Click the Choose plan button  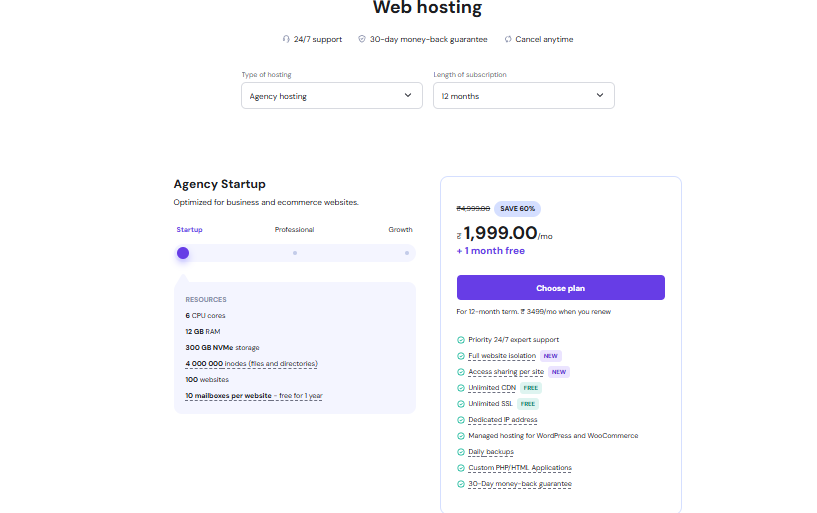click(x=560, y=288)
